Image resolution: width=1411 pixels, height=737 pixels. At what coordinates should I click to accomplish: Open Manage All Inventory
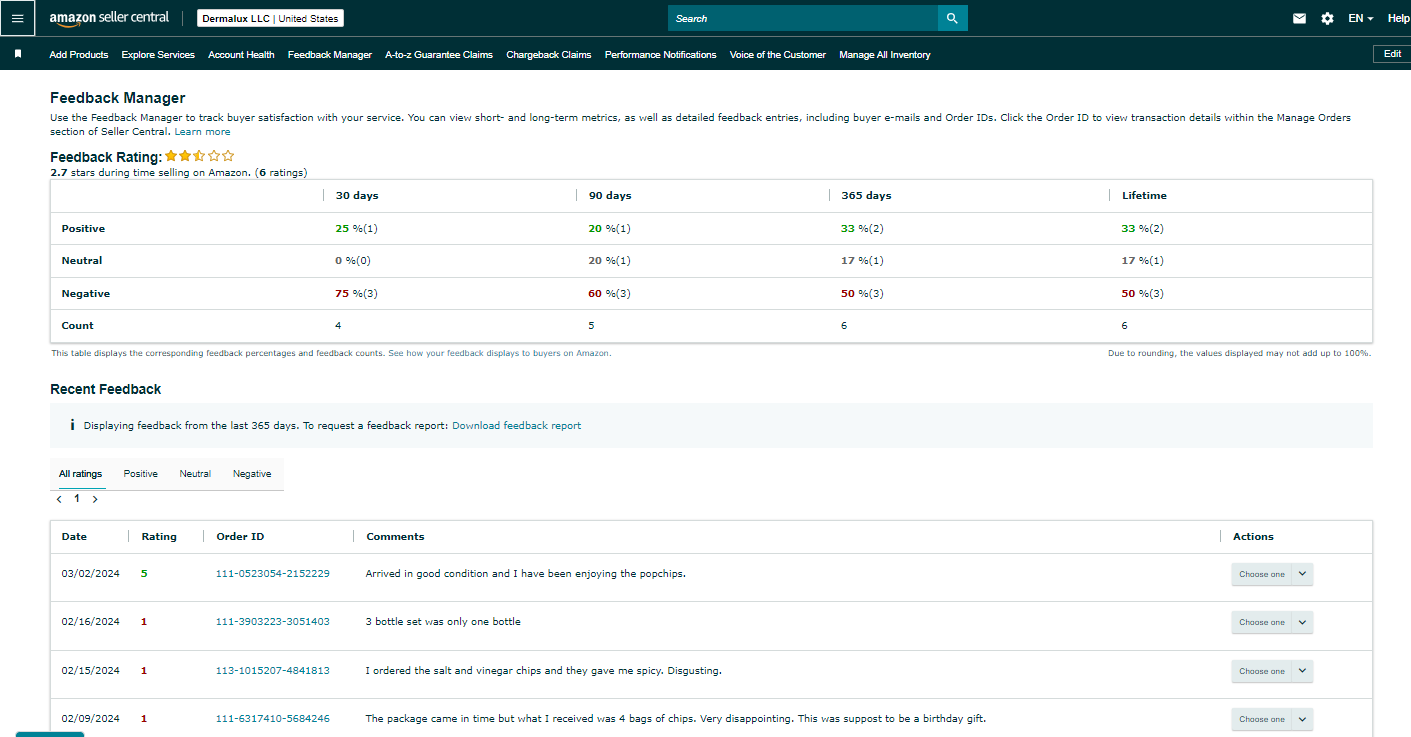(x=885, y=55)
